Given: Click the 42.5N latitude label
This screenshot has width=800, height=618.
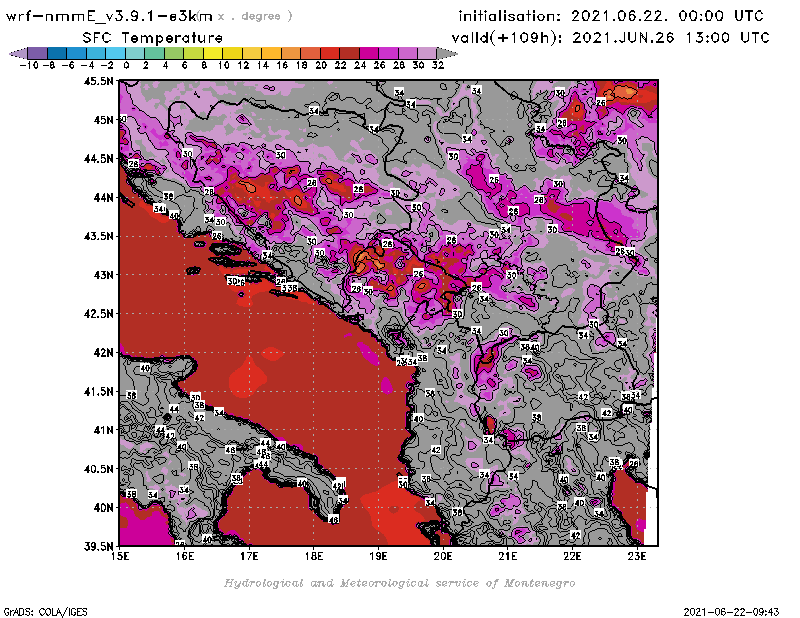Looking at the screenshot, I should tap(98, 314).
